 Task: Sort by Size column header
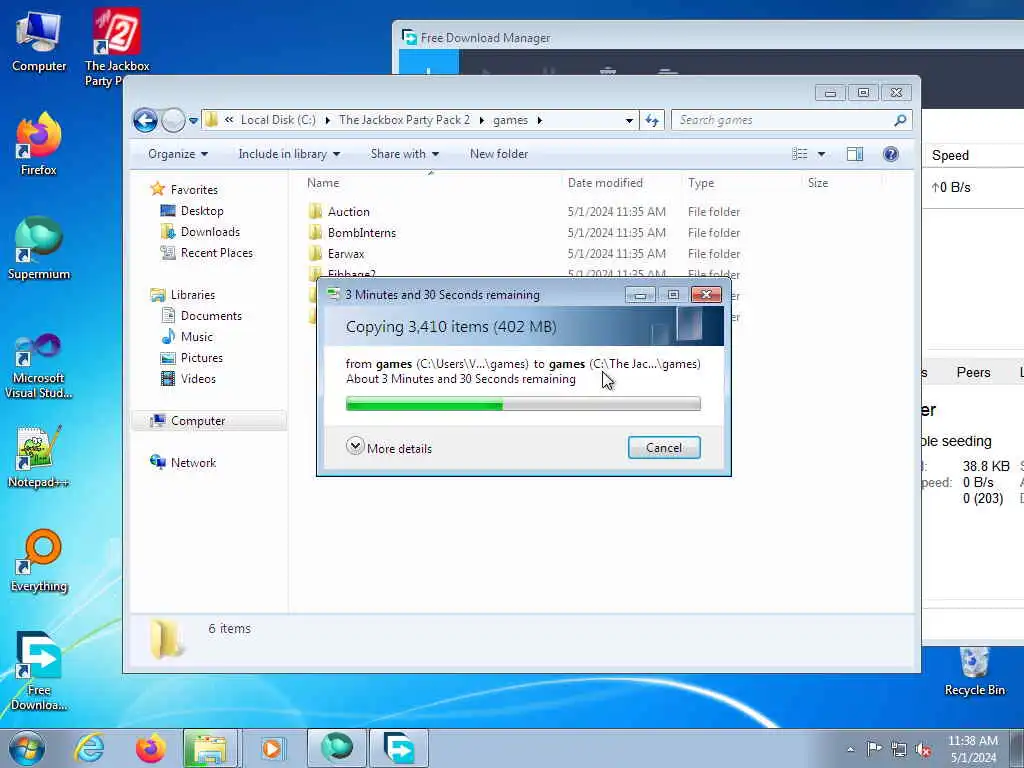(841, 184)
